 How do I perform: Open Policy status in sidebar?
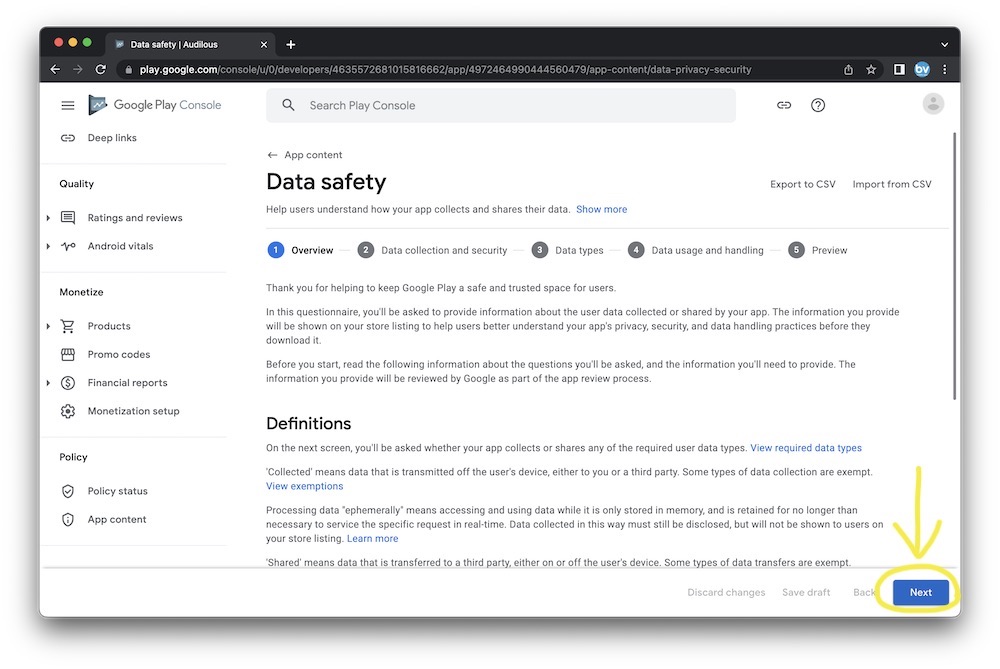(x=117, y=491)
